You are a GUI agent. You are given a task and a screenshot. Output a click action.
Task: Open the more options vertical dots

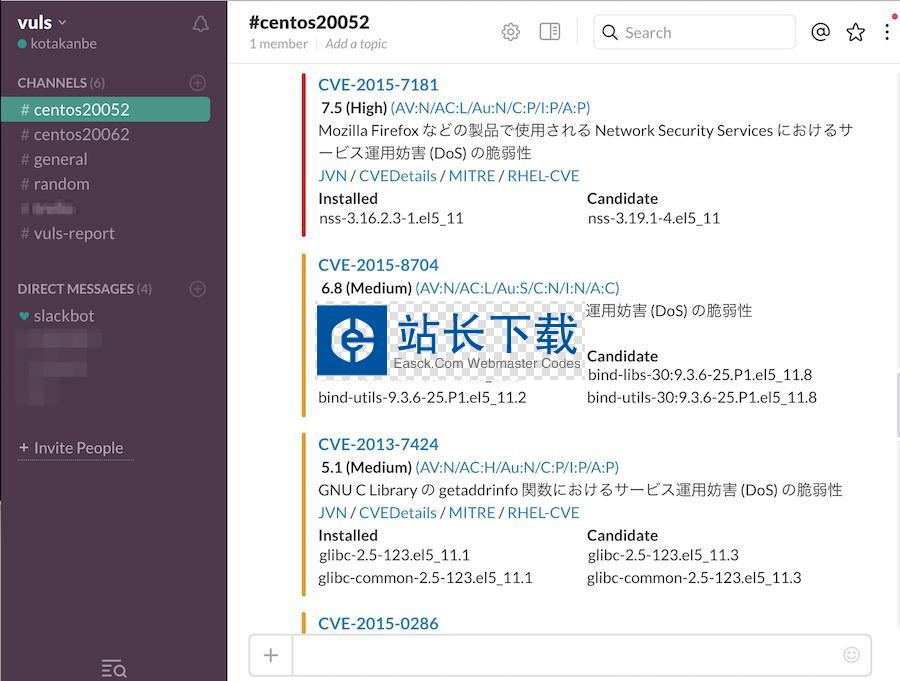tap(887, 32)
